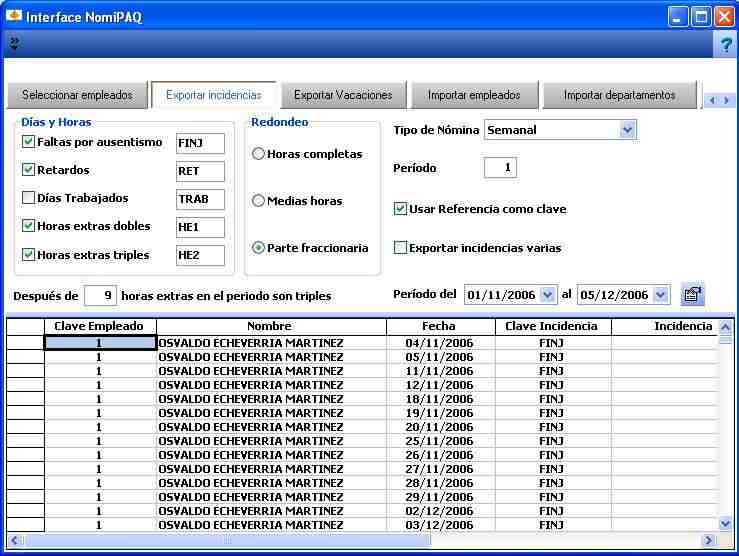
Task: Select the Horas completas rounding option
Action: (258, 154)
